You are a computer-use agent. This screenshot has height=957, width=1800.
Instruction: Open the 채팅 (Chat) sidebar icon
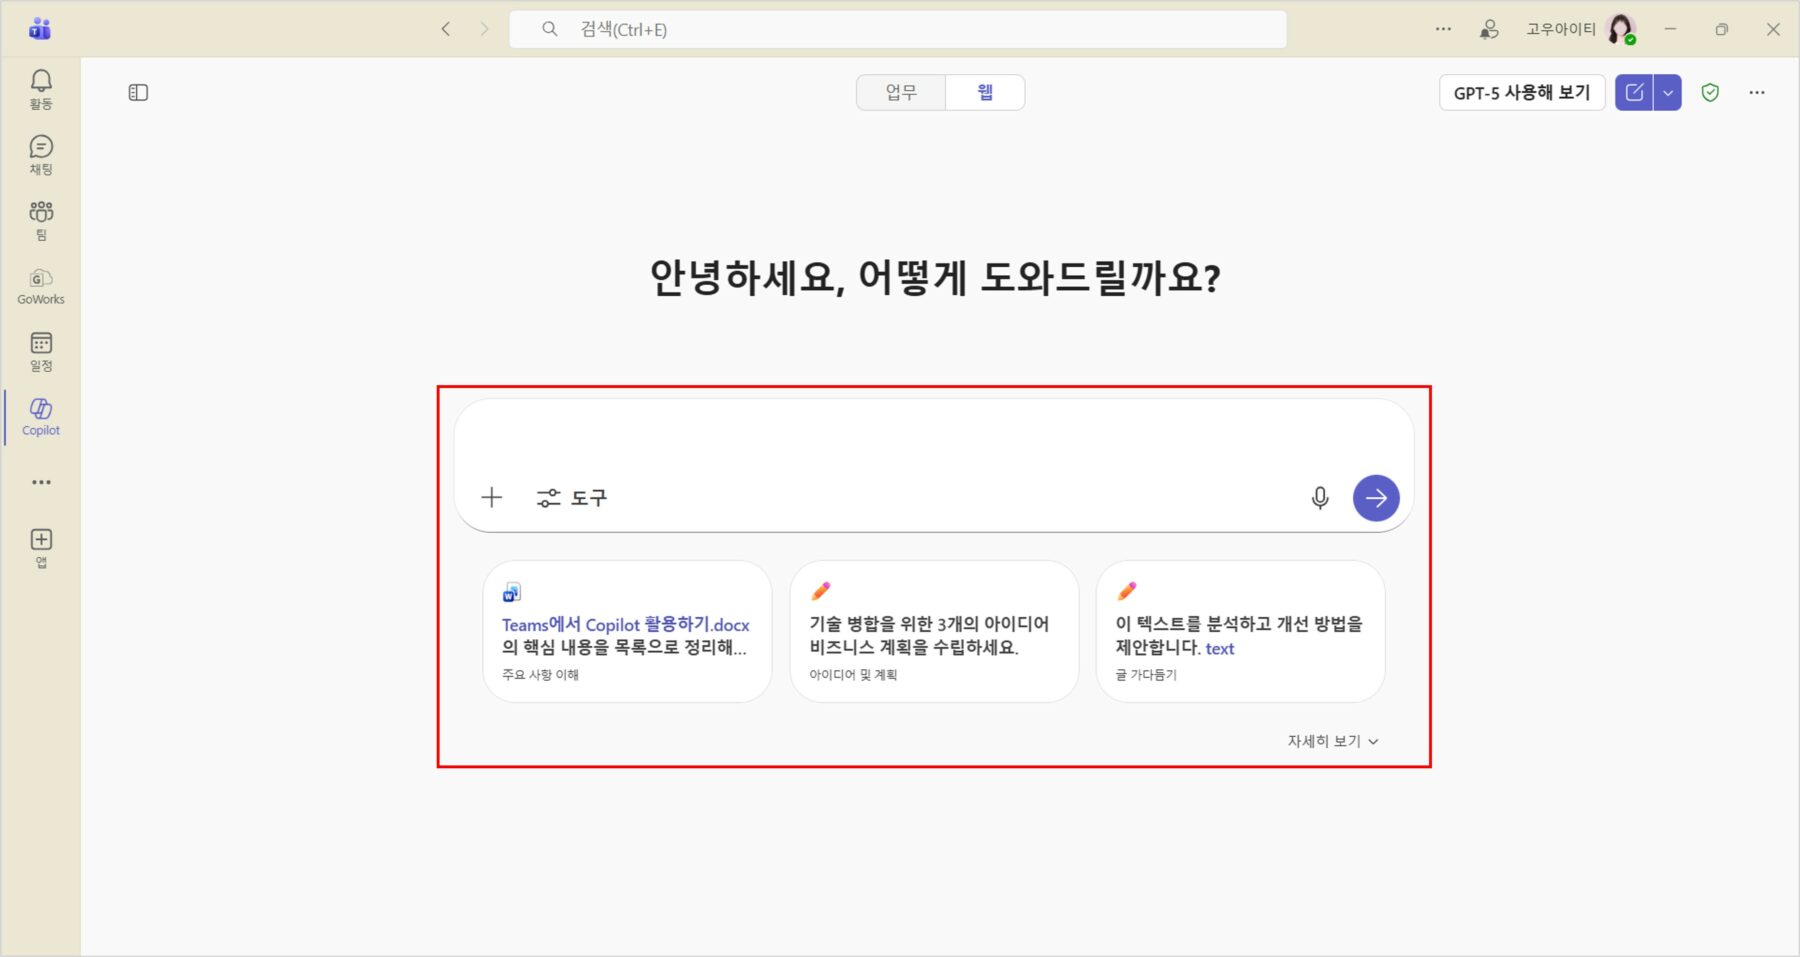pos(41,154)
